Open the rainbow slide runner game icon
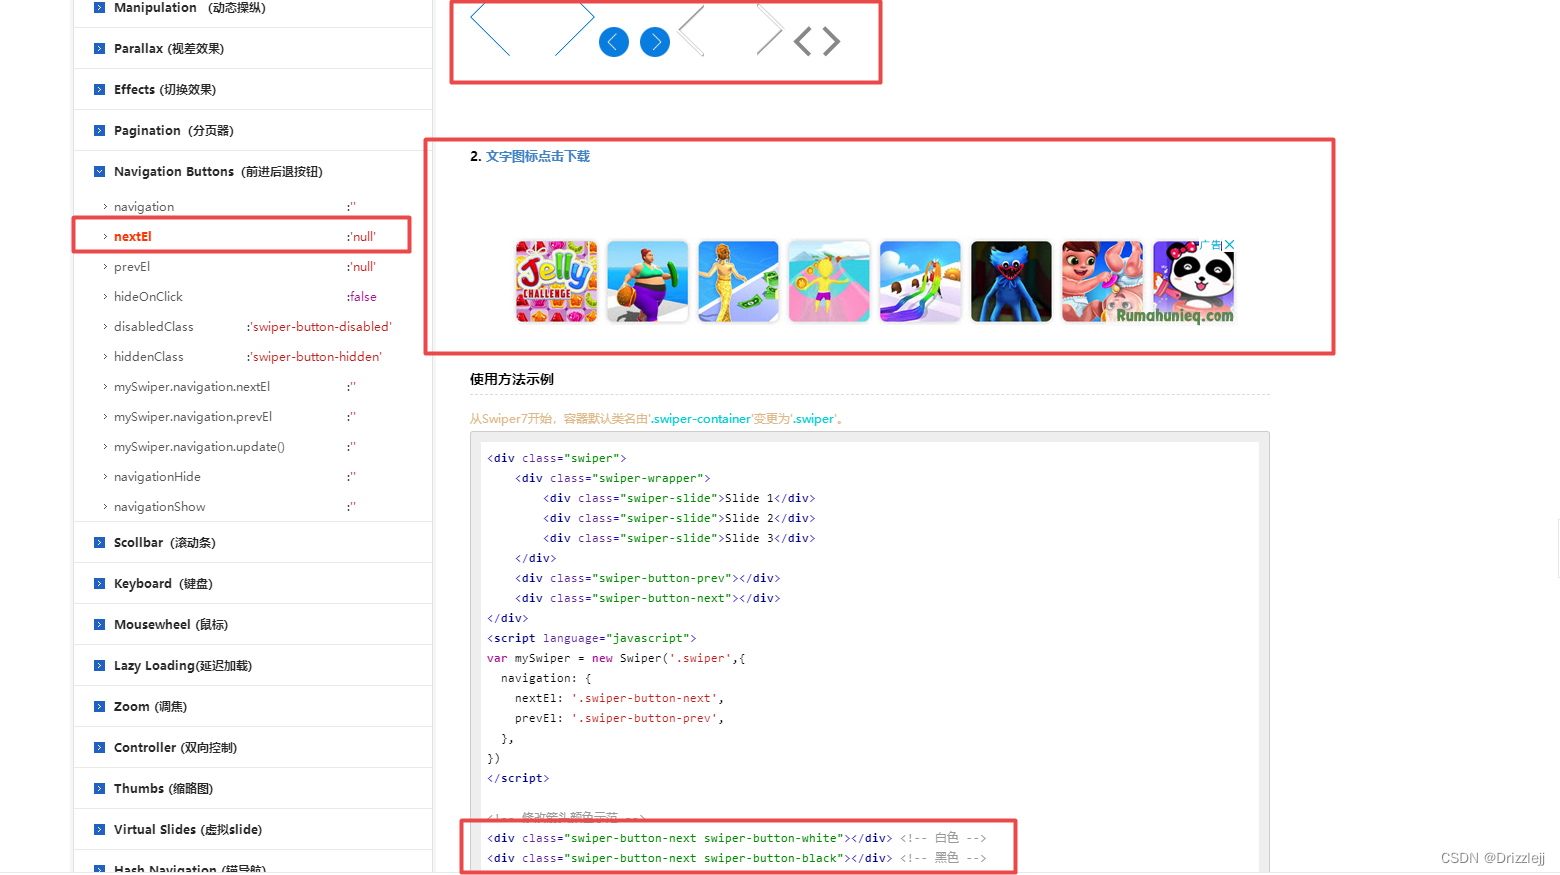The height and width of the screenshot is (875, 1560). [920, 281]
